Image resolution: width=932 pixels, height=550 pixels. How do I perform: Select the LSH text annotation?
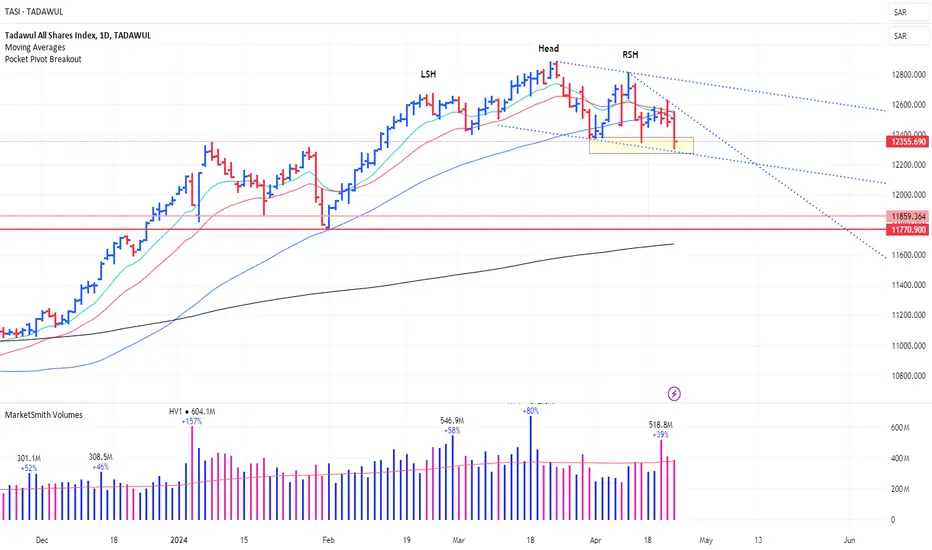coord(429,74)
